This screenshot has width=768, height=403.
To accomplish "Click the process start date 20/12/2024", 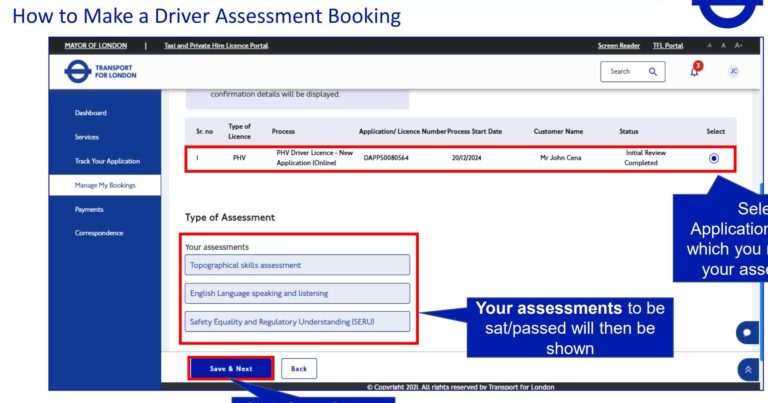I will pyautogui.click(x=466, y=158).
